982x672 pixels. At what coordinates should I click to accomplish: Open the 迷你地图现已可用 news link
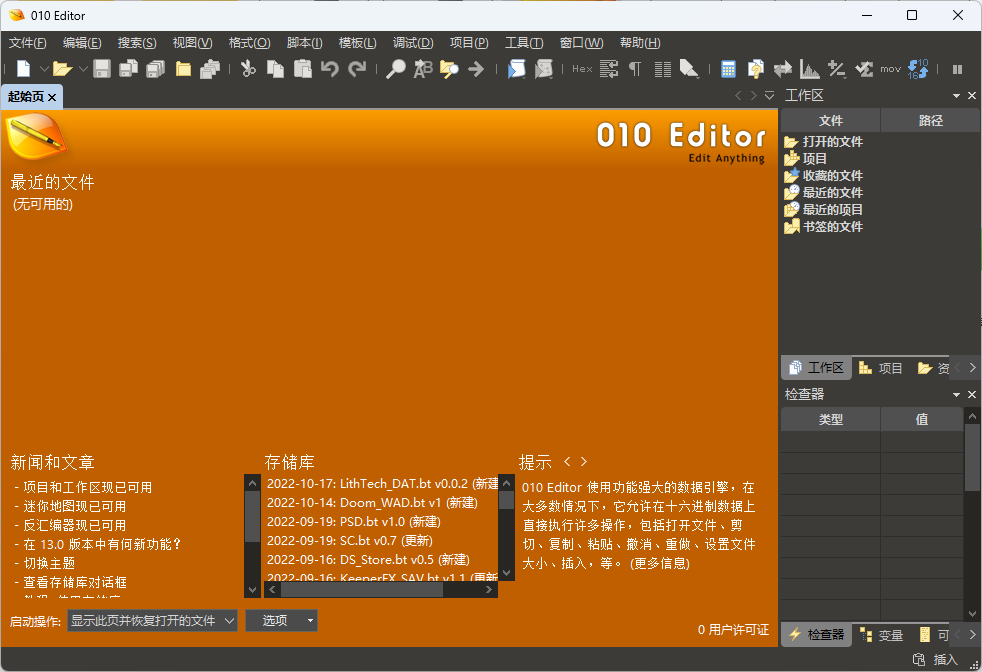75,506
